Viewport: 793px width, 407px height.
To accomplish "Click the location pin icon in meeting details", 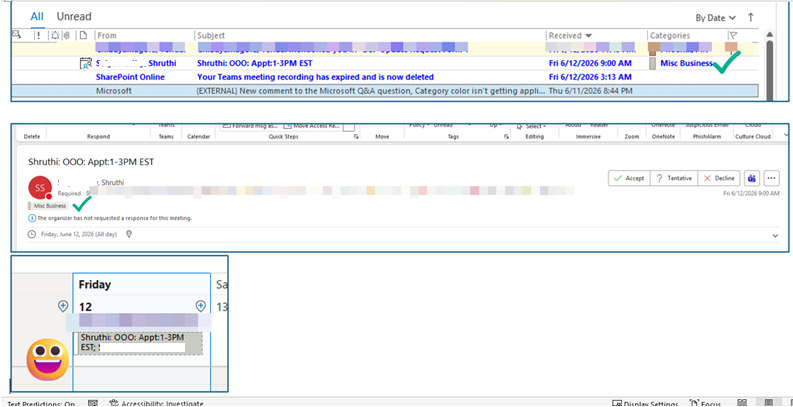I will pyautogui.click(x=128, y=234).
